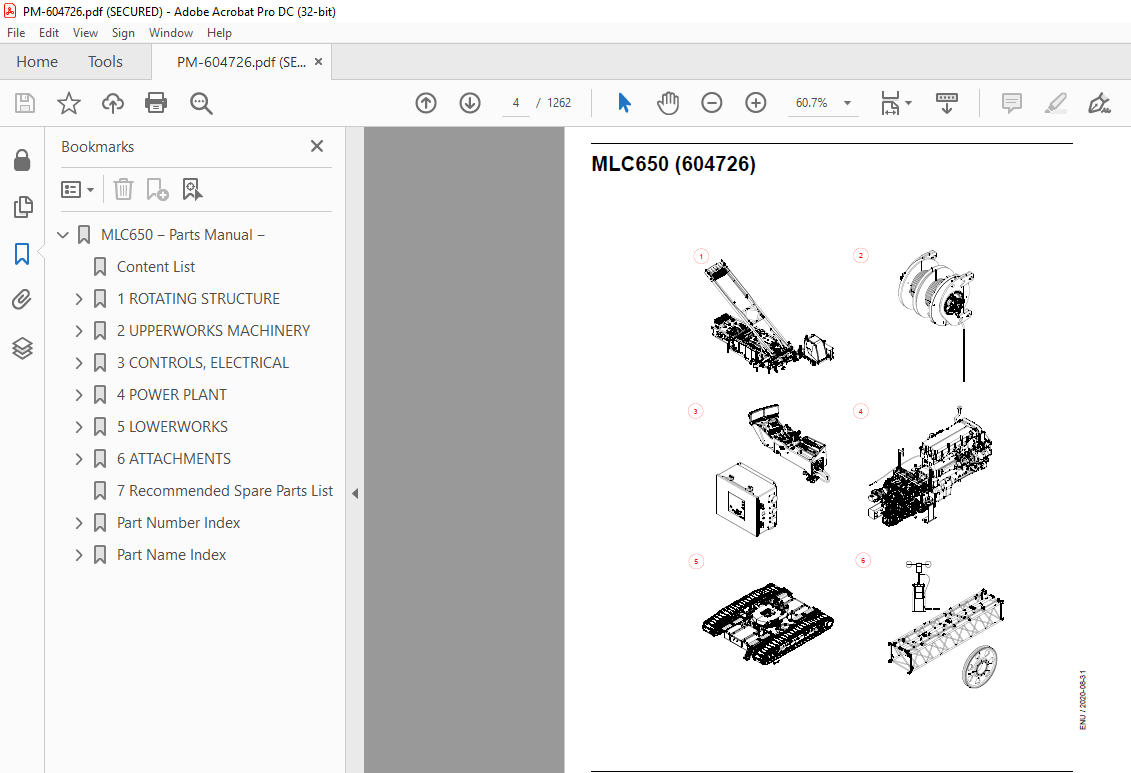Open the bookmarks options menu dropdown
Screen dimensions: 1131x773
tap(77, 189)
